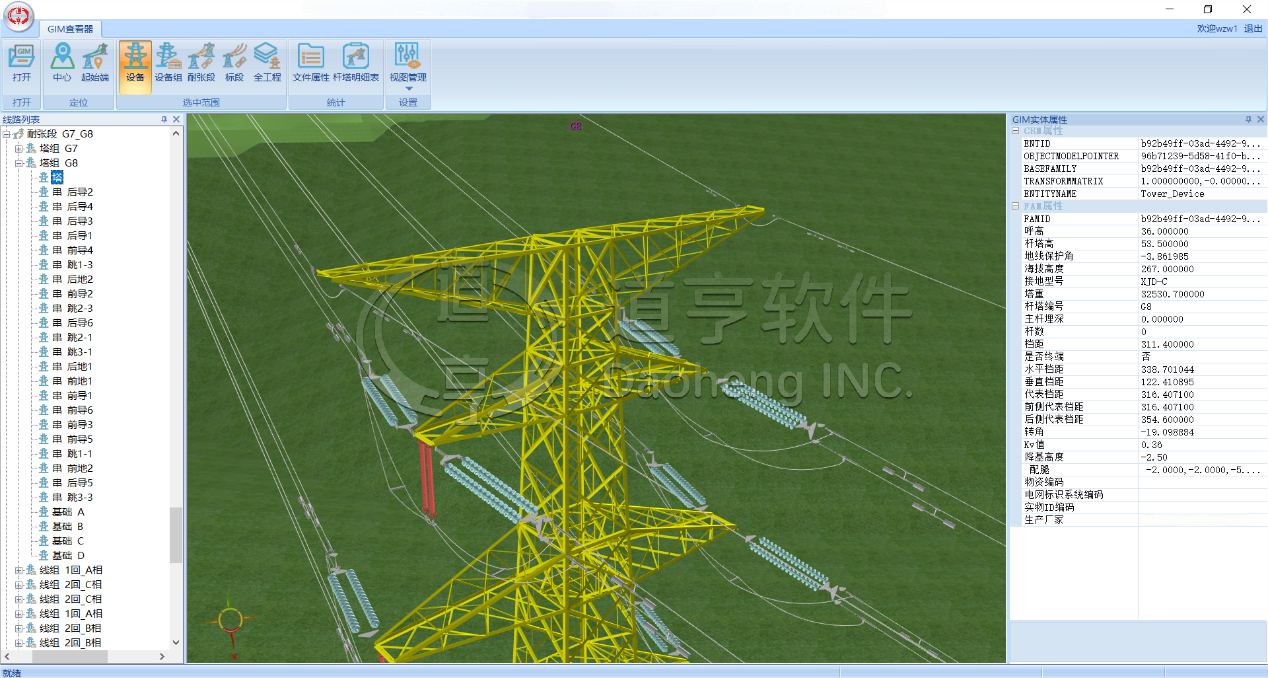Open the 杆塔明细表 tower detail table
The image size is (1268, 678).
tap(356, 62)
